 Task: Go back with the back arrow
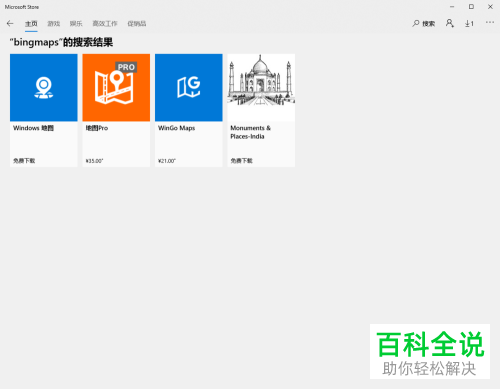10,23
